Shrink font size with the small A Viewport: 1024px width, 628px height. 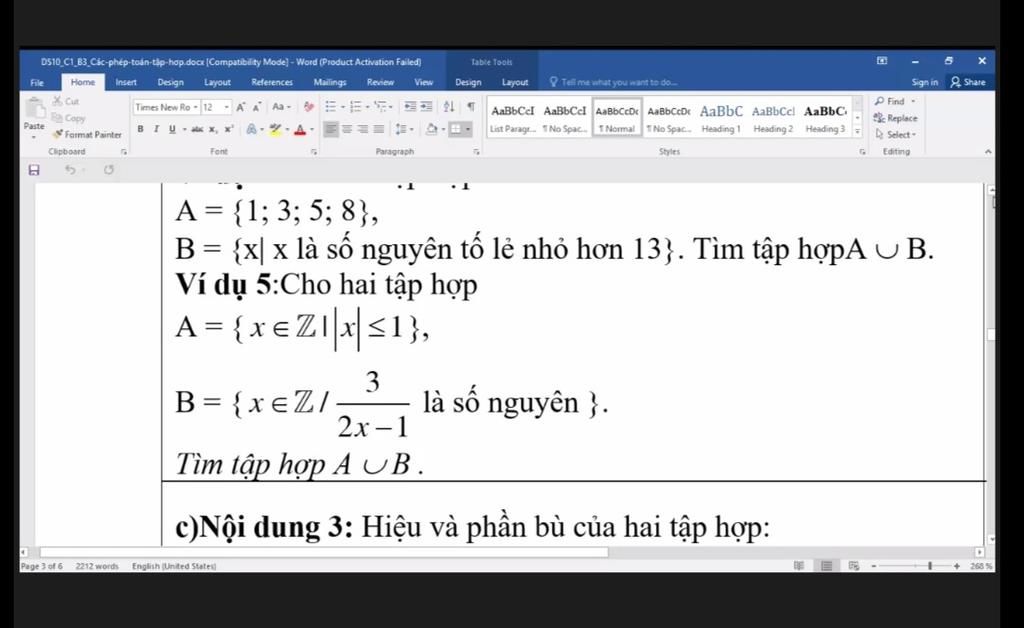(257, 107)
